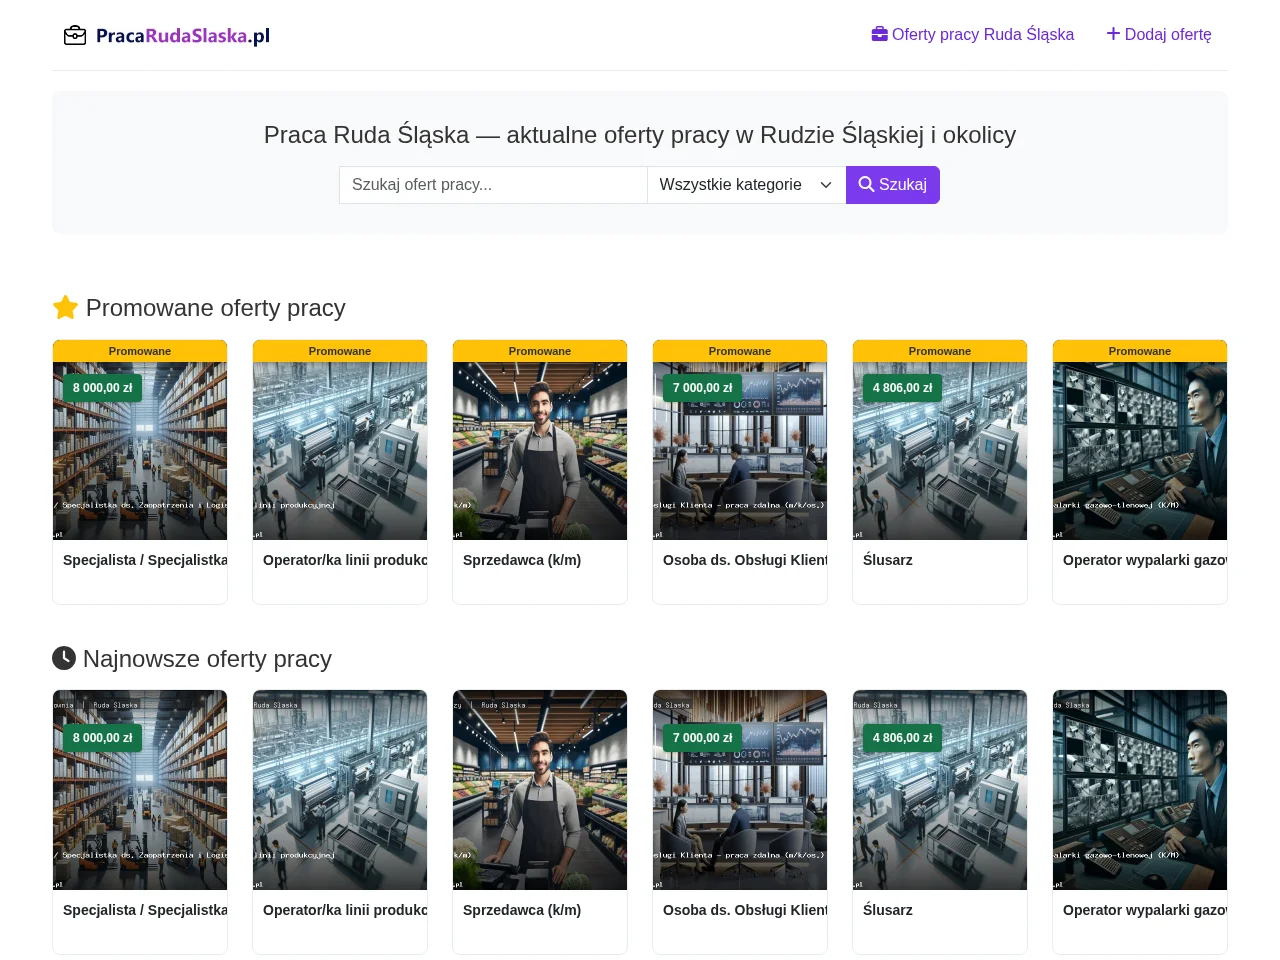Open promoted Operator/ka linii produkcyjnej image
The width and height of the screenshot is (1280, 960).
(340, 451)
